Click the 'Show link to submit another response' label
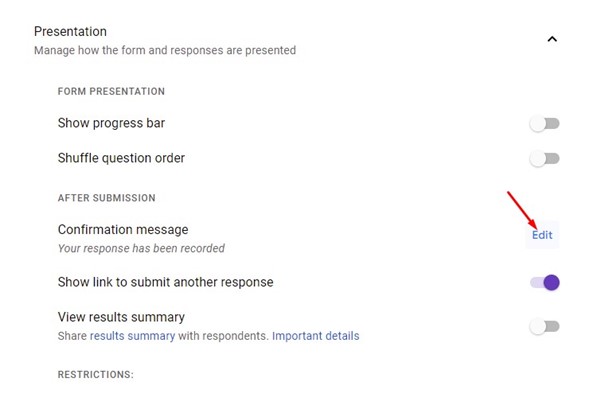 (x=166, y=282)
